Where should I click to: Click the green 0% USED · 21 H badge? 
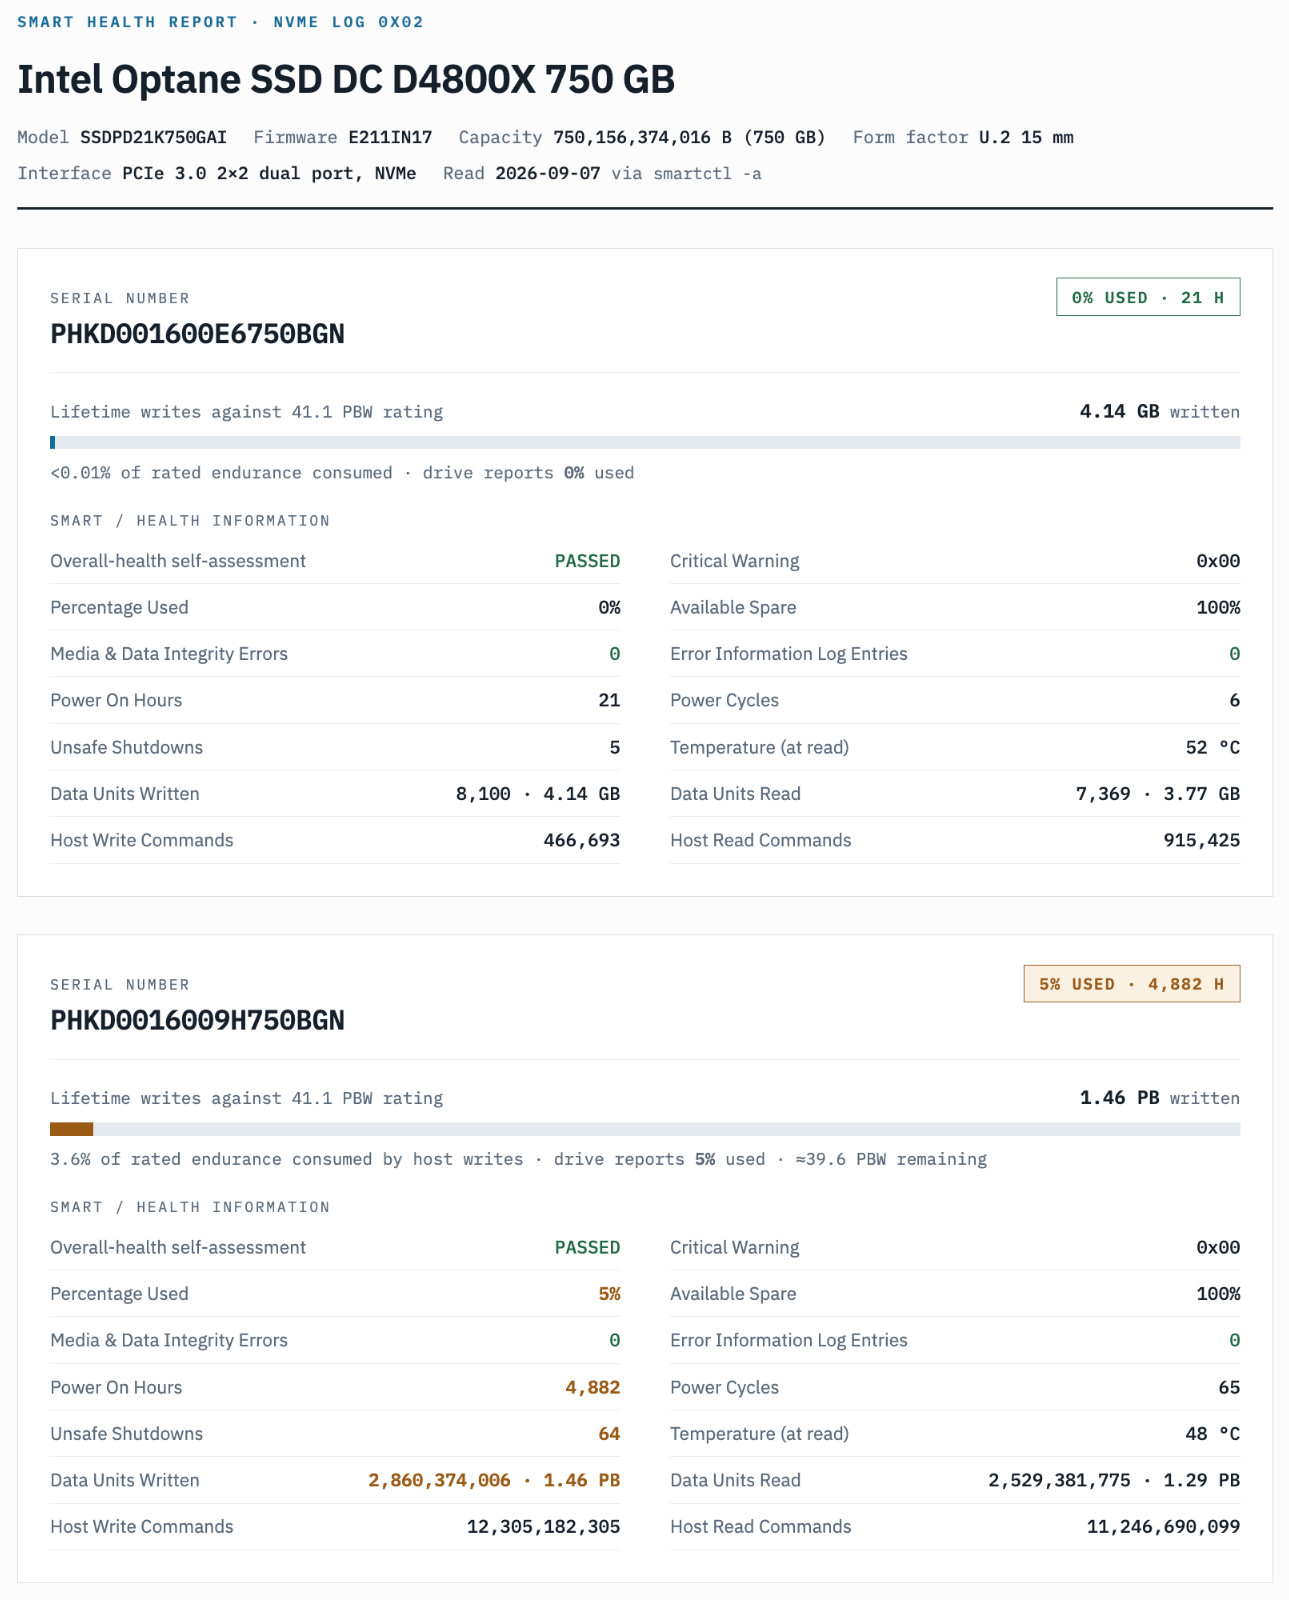(1148, 297)
